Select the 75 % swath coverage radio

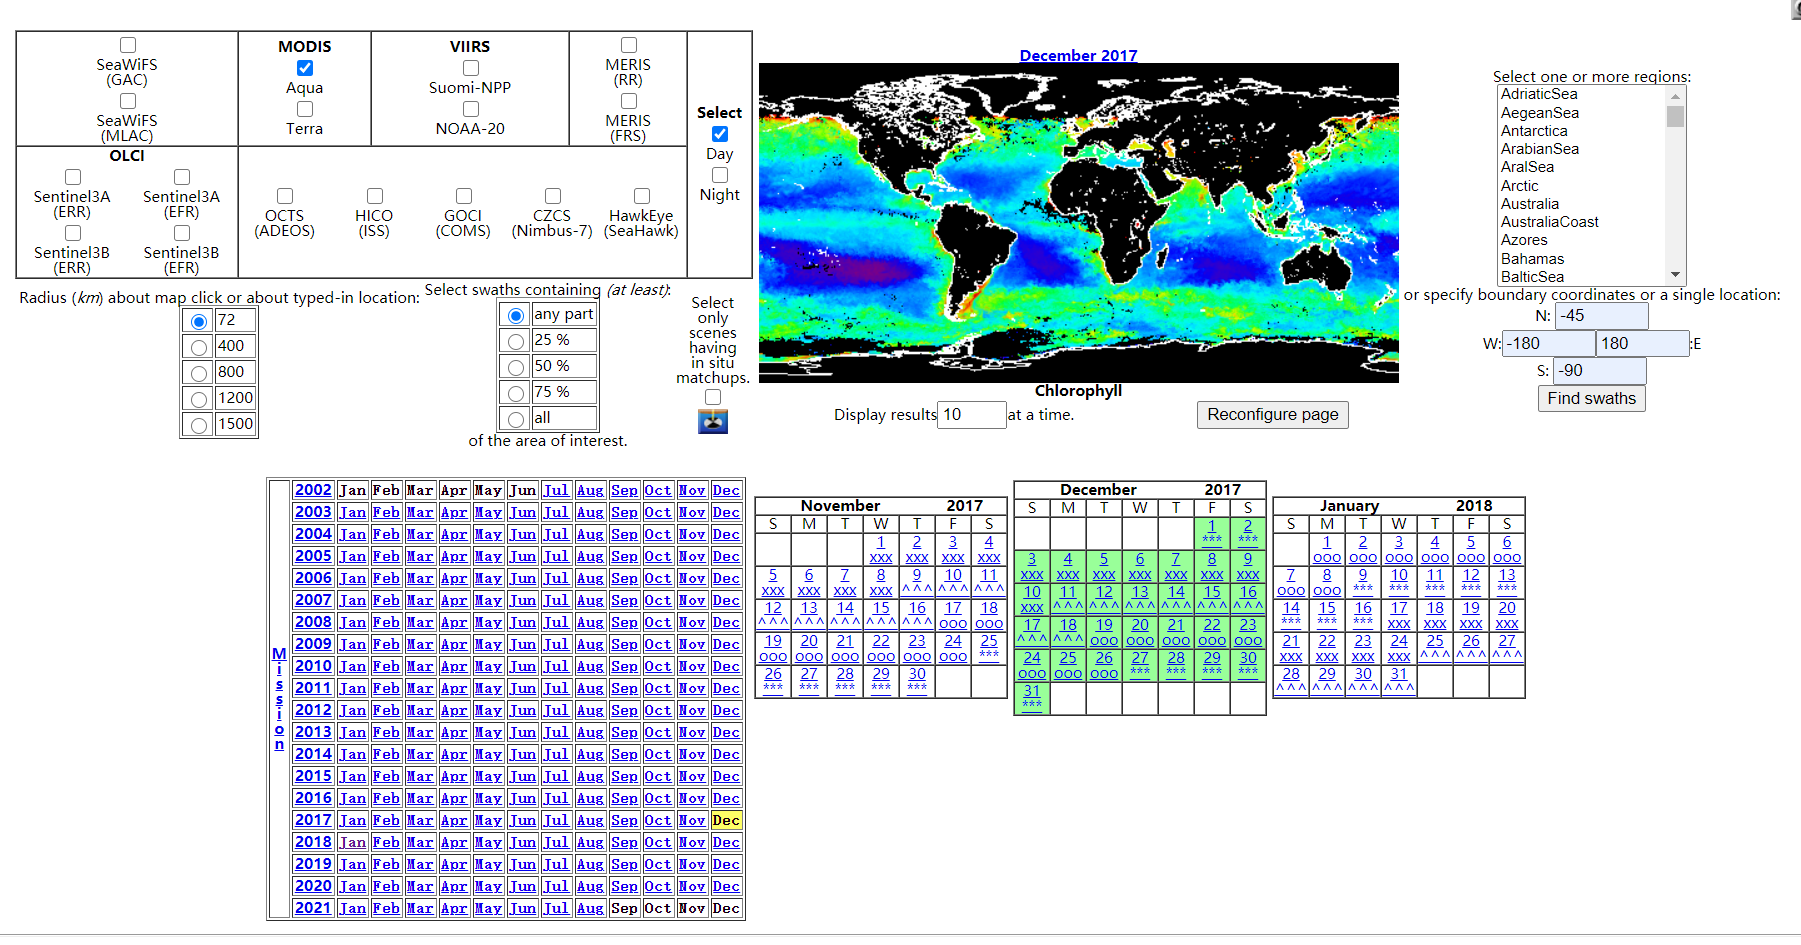(x=516, y=393)
